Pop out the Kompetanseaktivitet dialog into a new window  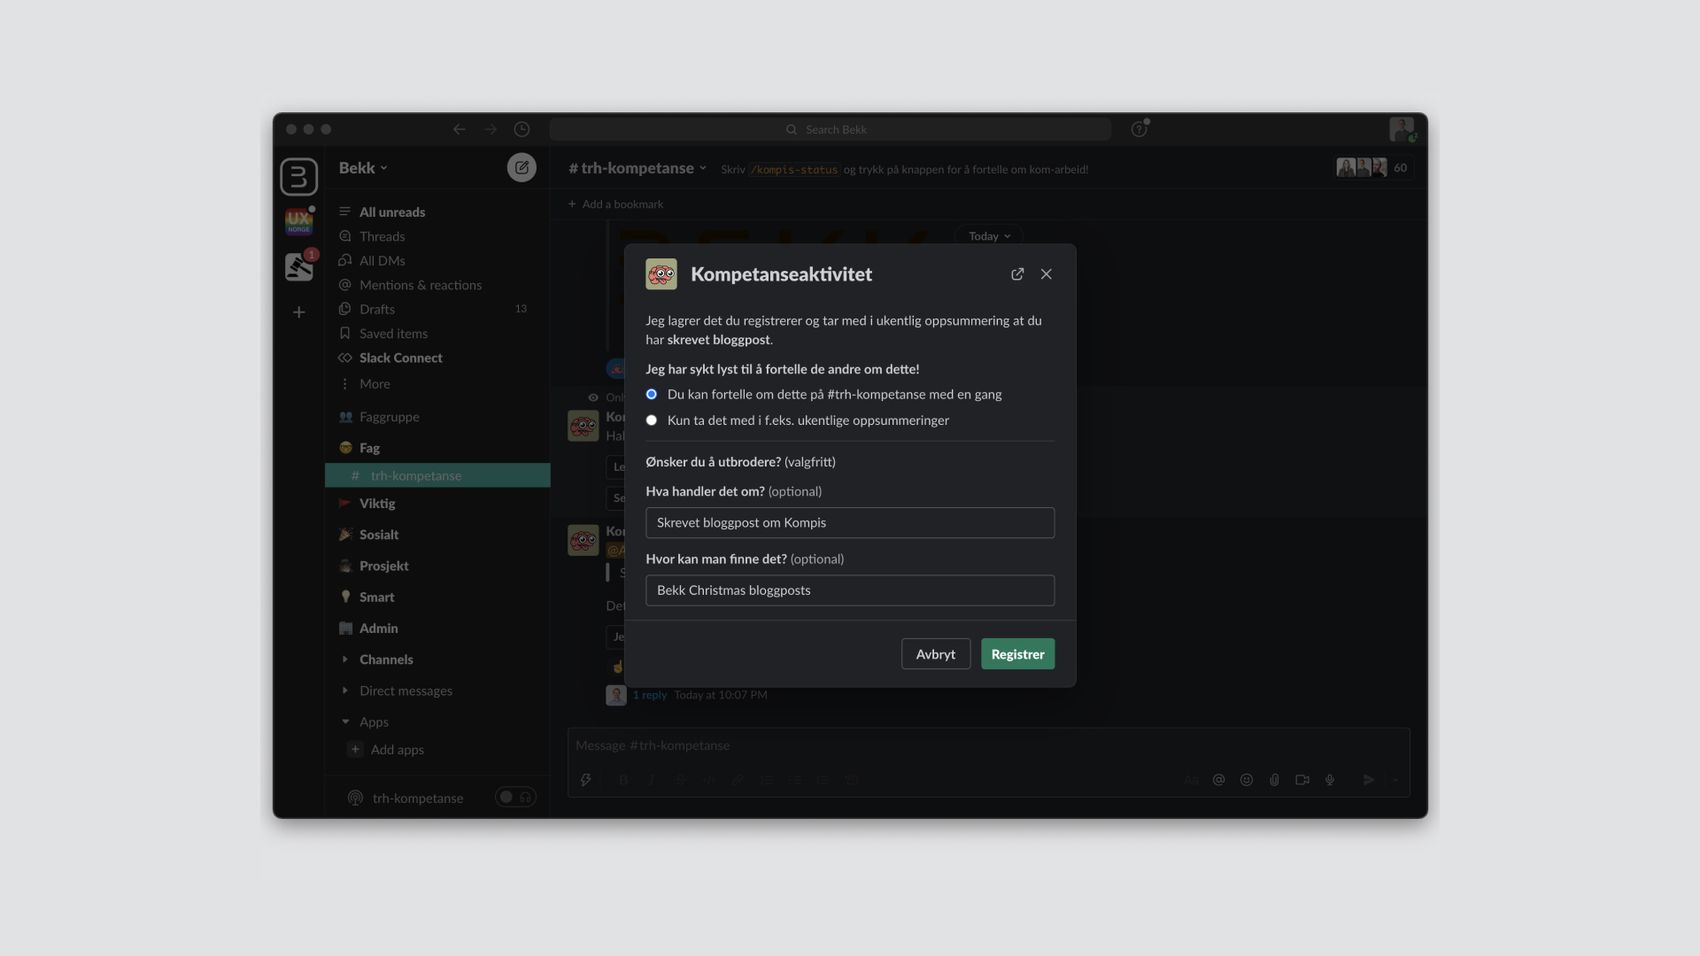[1017, 274]
